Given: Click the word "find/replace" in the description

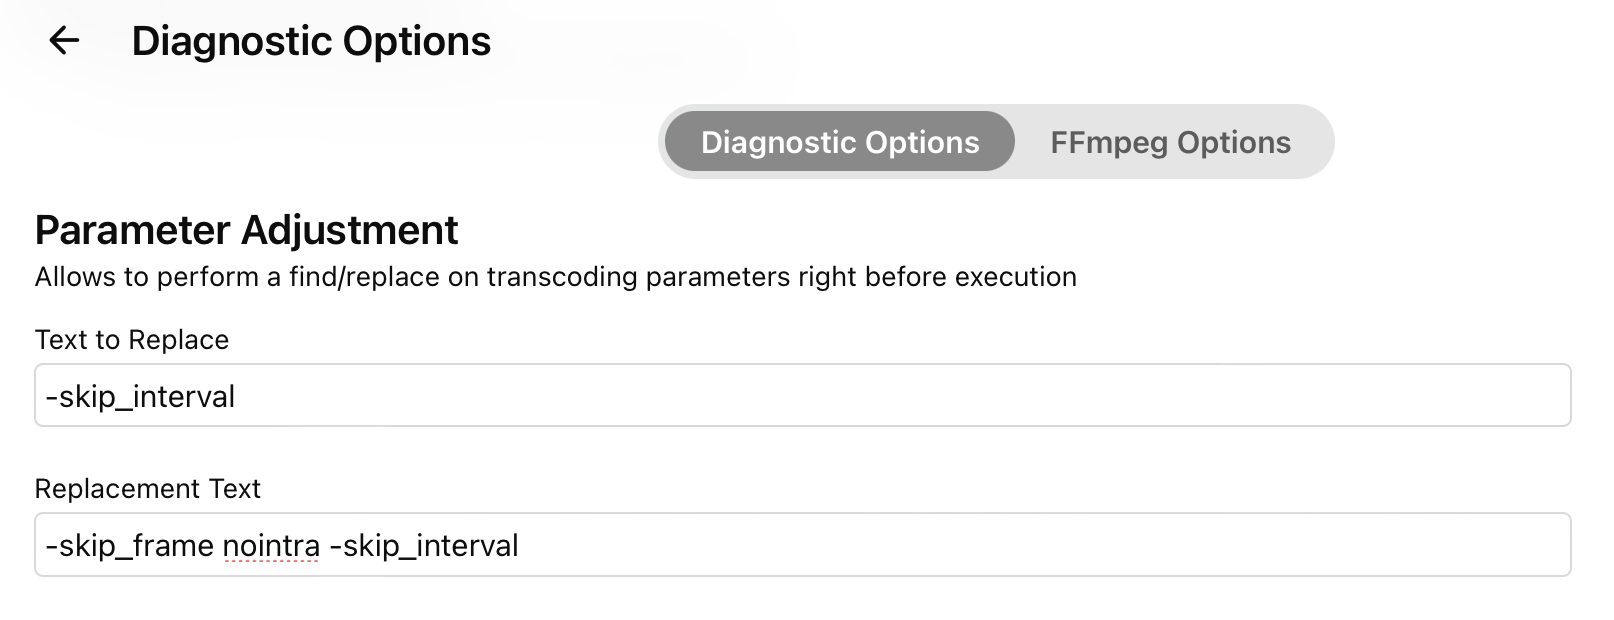Looking at the screenshot, I should coord(364,277).
